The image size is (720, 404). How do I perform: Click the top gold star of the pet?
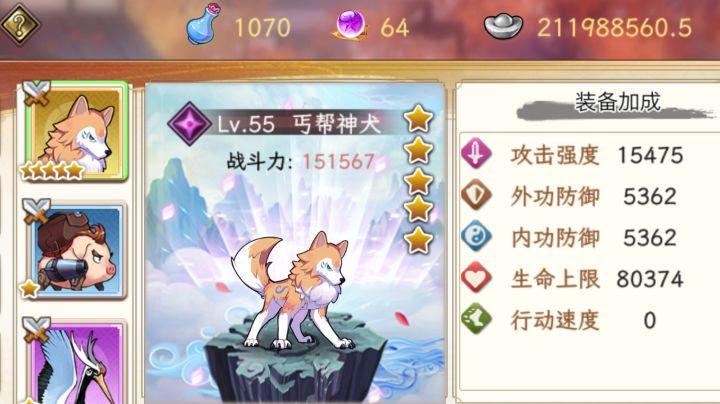(x=418, y=118)
